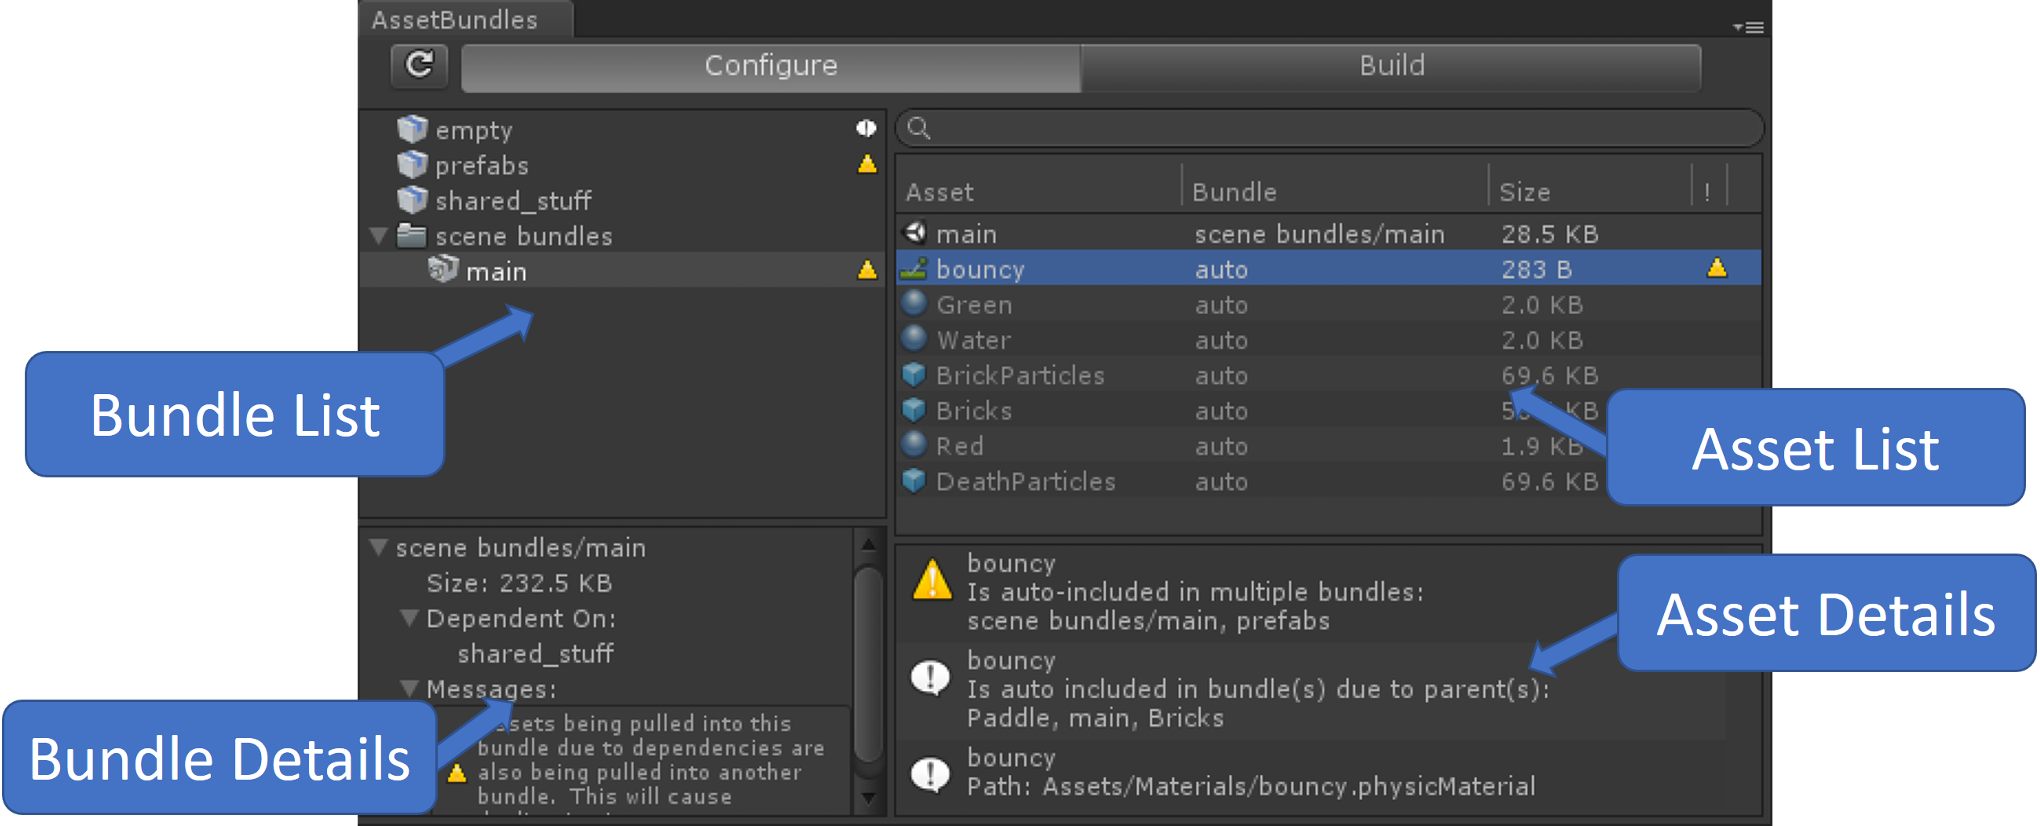
Task: Switch to the Build tab
Action: click(1391, 66)
